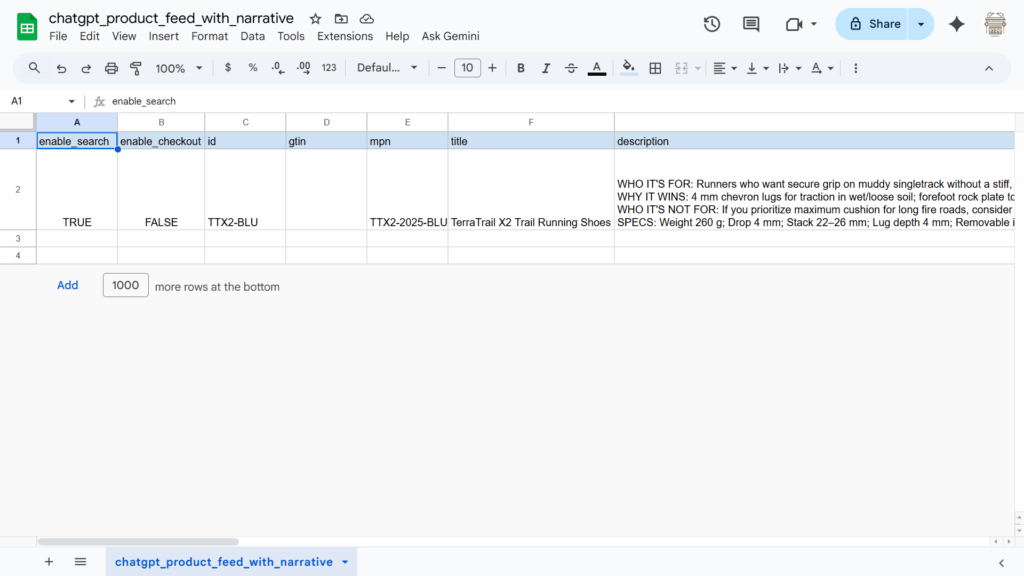This screenshot has height=576, width=1024.
Task: Collapse the toolbar with the chevron
Action: pyautogui.click(x=989, y=68)
